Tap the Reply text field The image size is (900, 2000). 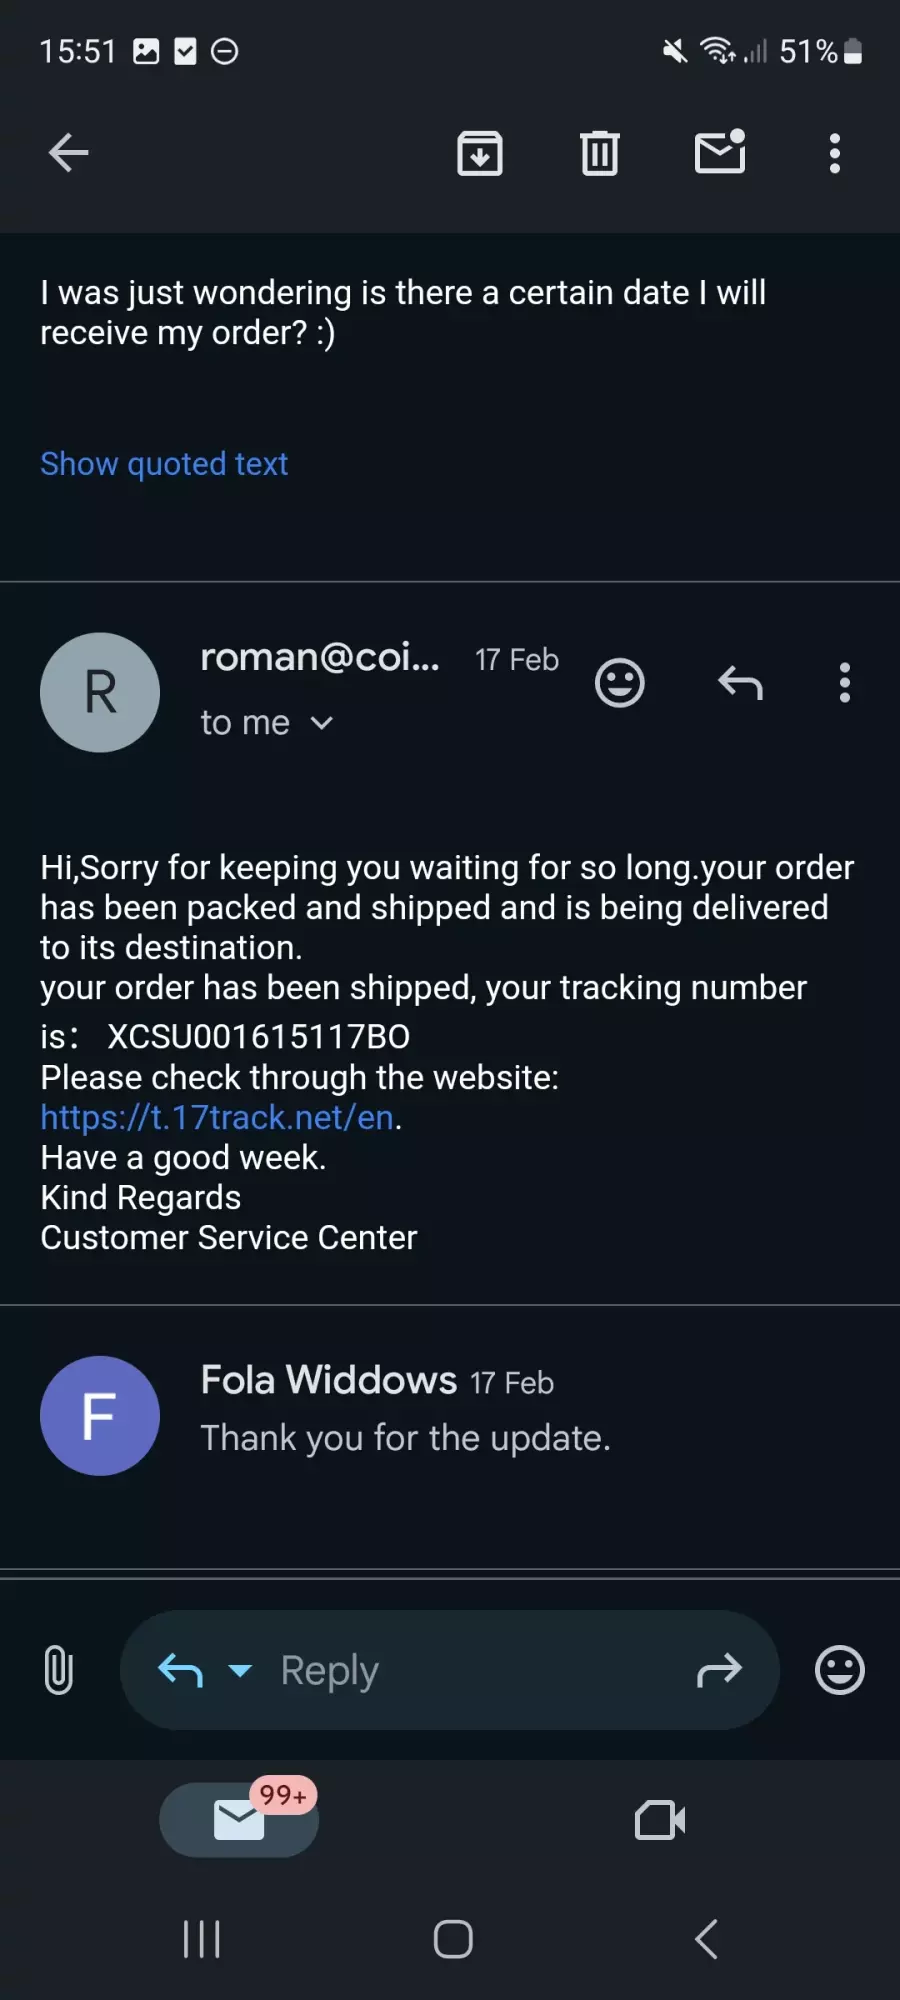point(450,1670)
